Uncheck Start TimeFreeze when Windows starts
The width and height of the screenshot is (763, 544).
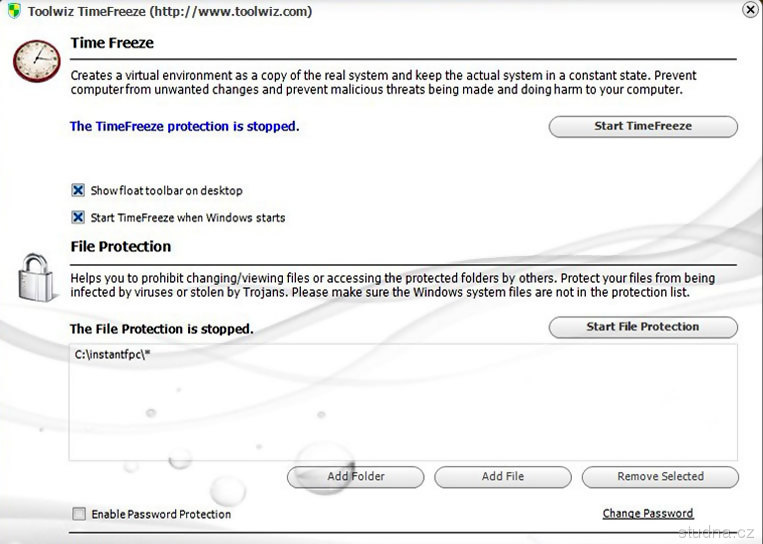click(x=78, y=217)
